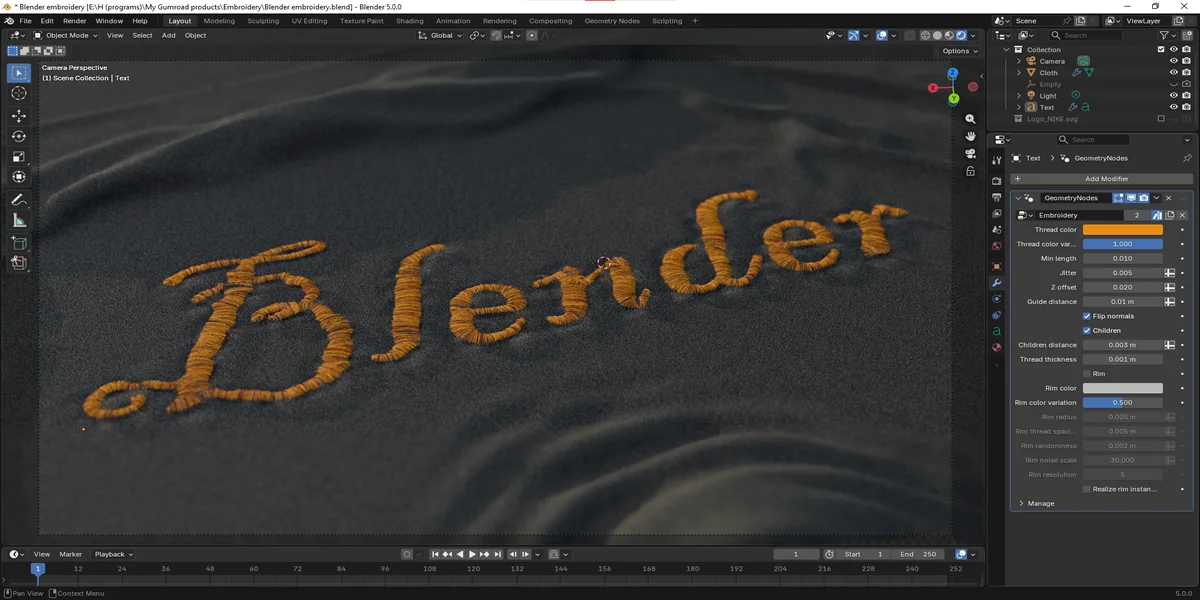Toggle camera view icon in viewport
Viewport: 1200px width, 600px height.
(970, 153)
